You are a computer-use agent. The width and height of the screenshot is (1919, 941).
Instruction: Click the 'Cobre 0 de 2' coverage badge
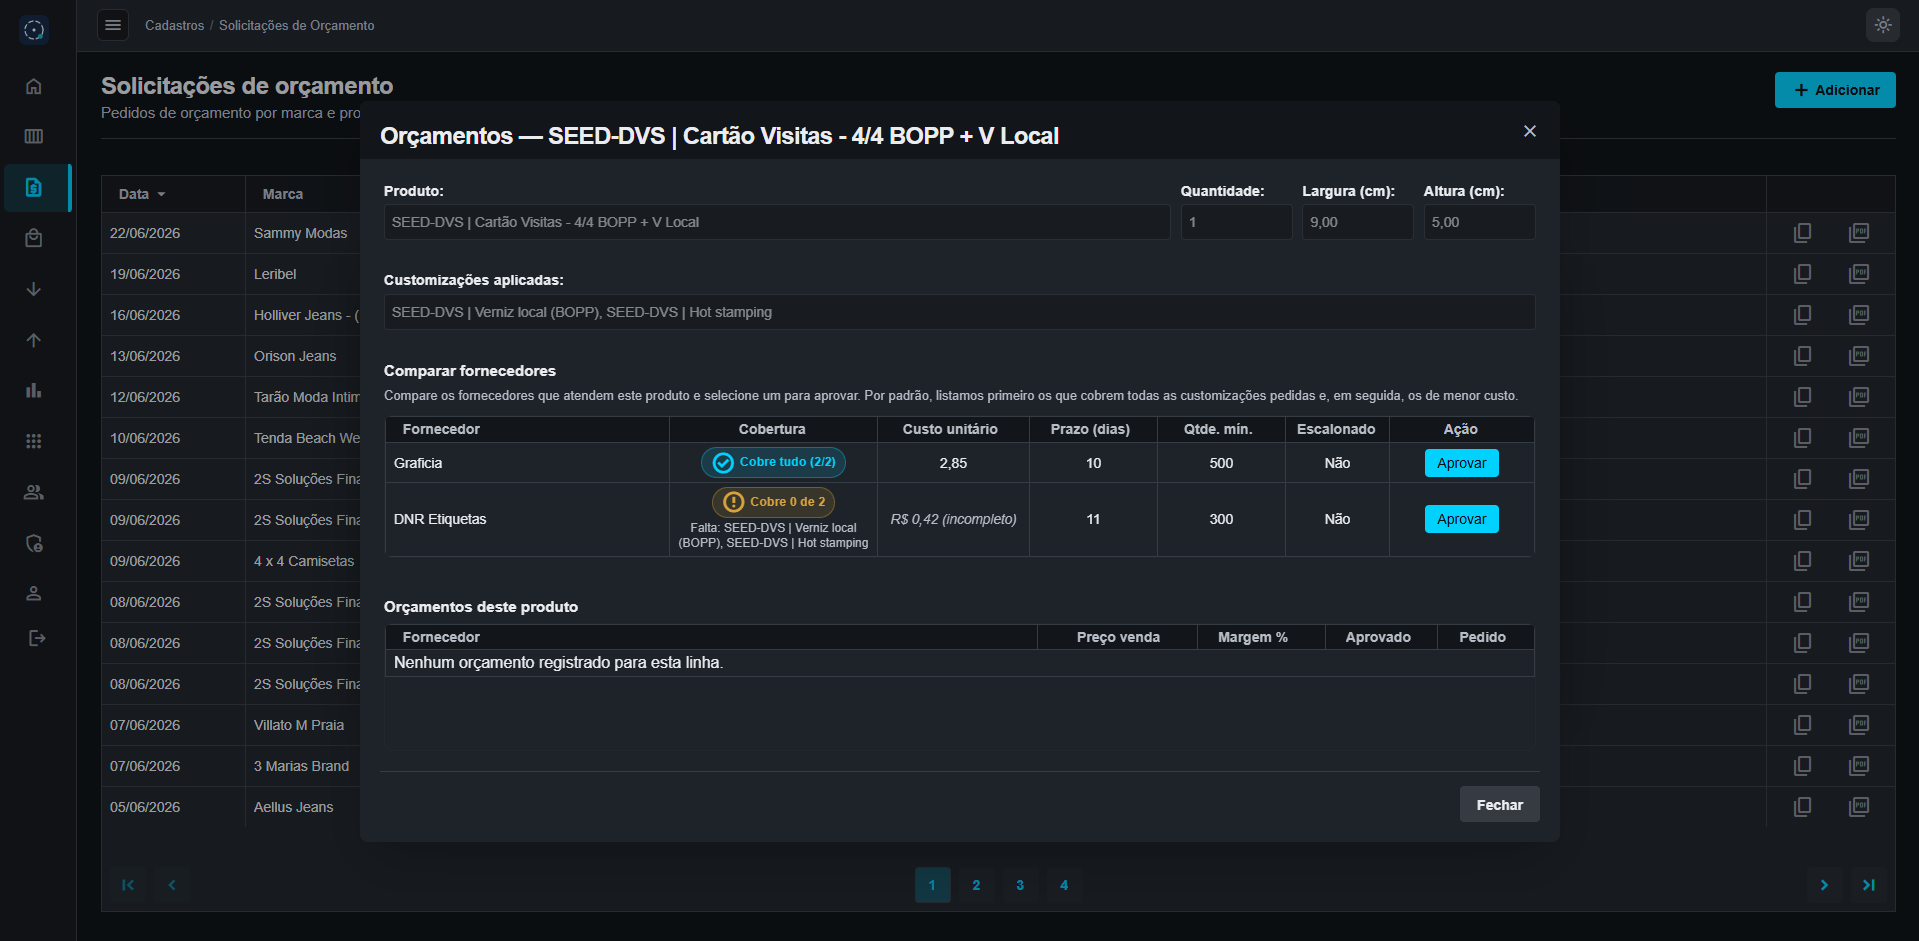773,502
